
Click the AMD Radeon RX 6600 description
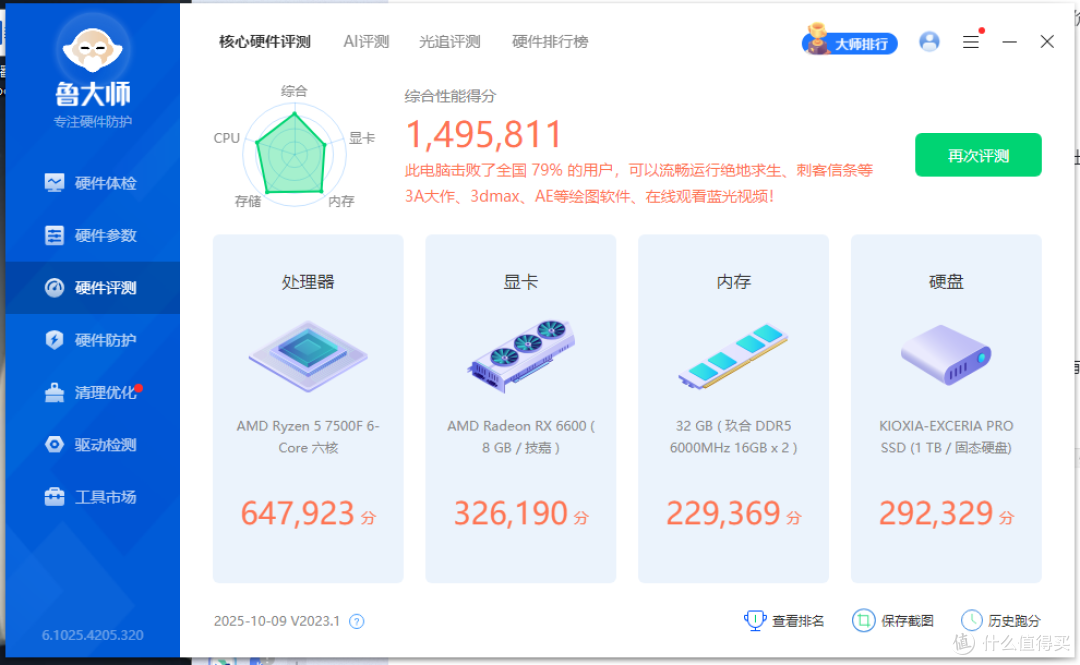521,437
